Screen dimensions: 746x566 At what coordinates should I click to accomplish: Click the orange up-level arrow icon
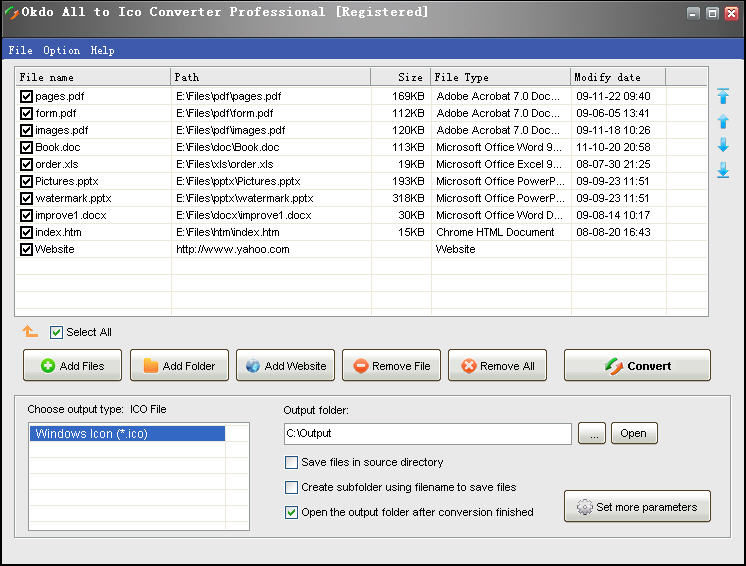point(30,332)
